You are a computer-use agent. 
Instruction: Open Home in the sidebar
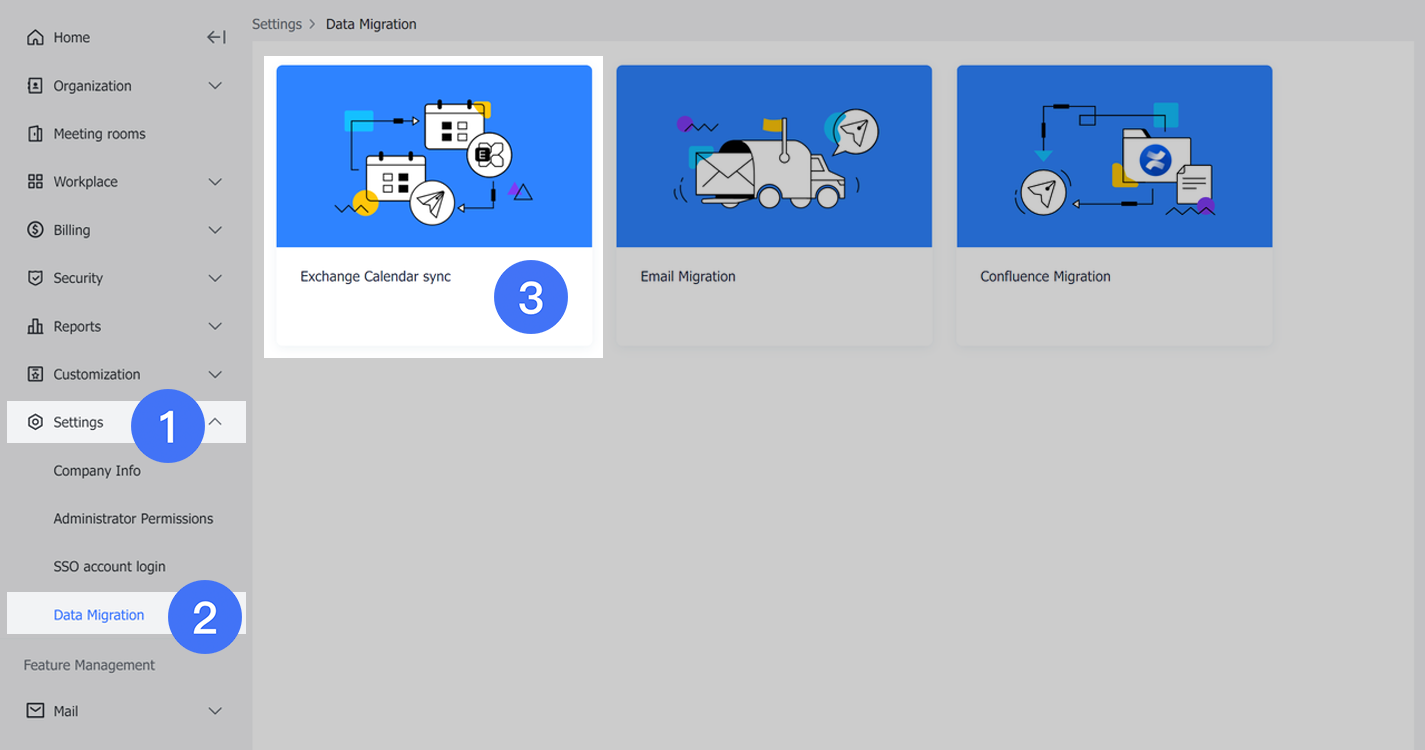(71, 38)
